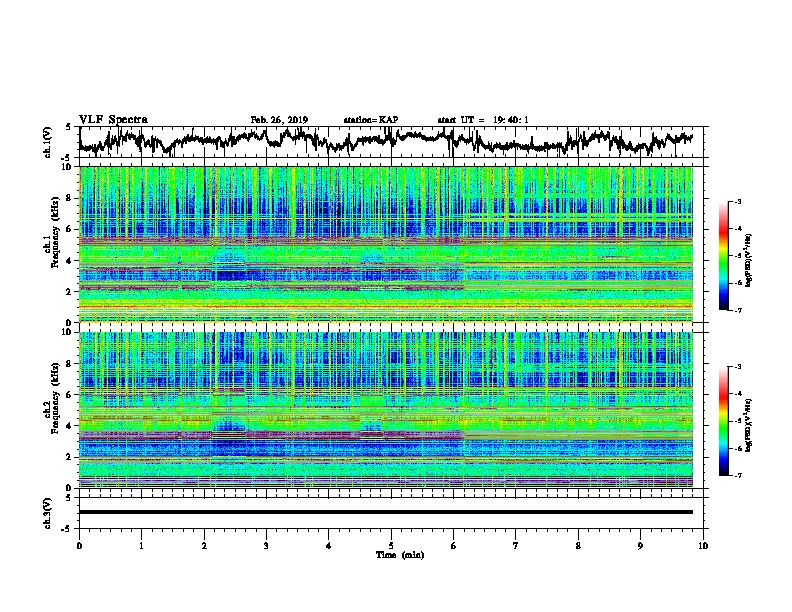
Task: Click tick label "9" on the Time axis
Action: tap(640, 546)
